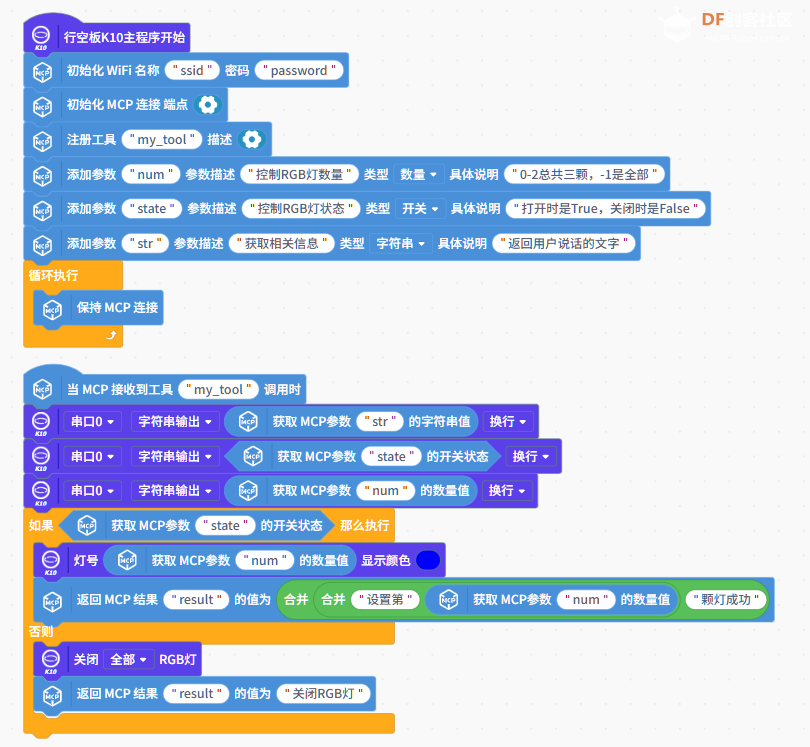Viewport: 810px width, 747px height.
Task: Click the gear icon on 注册工具 my_tool block
Action: tap(252, 139)
